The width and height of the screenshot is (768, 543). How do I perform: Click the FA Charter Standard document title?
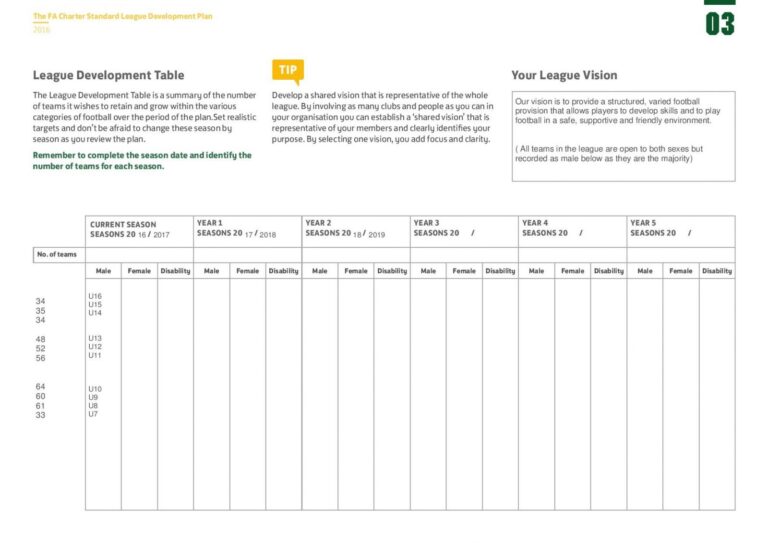pos(122,16)
